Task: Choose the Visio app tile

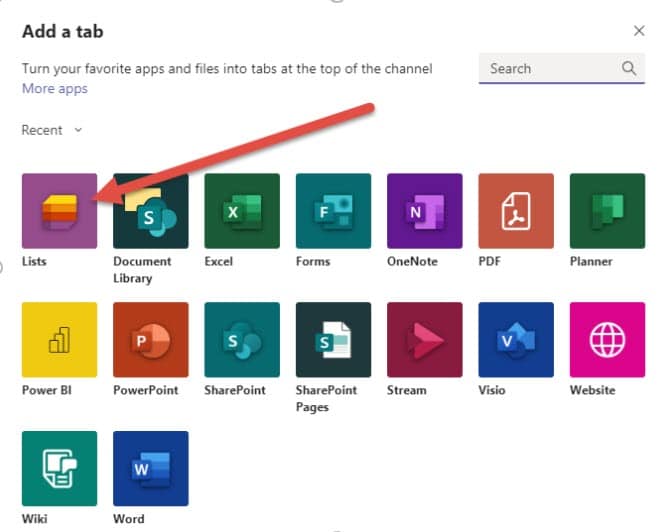Action: click(x=516, y=339)
